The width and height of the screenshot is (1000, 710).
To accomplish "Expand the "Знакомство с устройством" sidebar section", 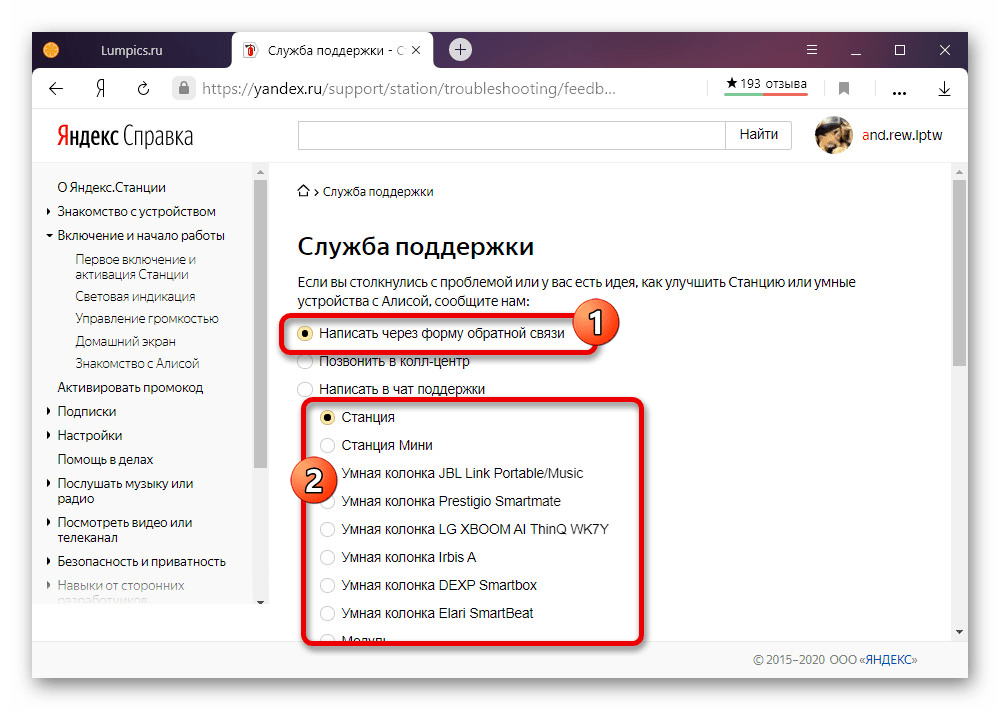I will [49, 211].
